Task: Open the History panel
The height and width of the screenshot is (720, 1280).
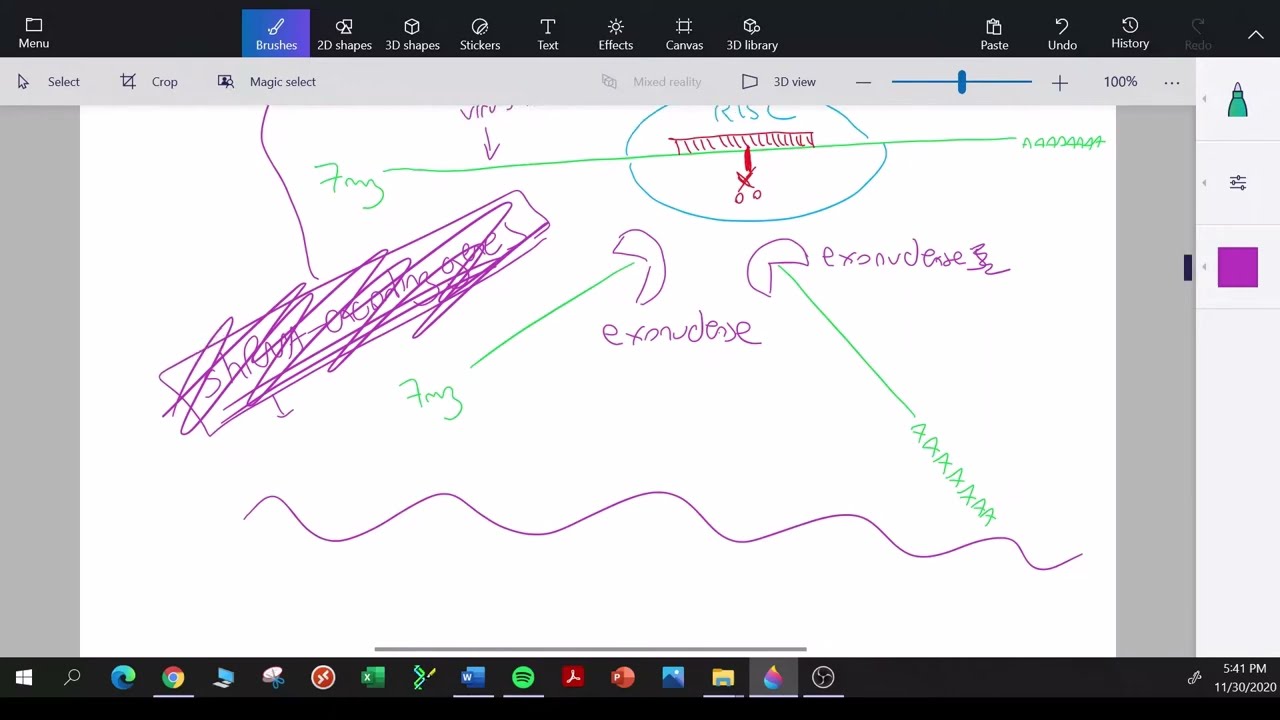Action: coord(1130,33)
